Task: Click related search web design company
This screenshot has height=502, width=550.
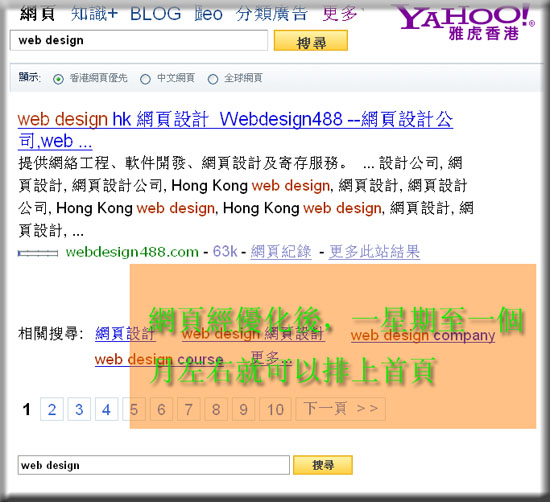Action: (423, 335)
